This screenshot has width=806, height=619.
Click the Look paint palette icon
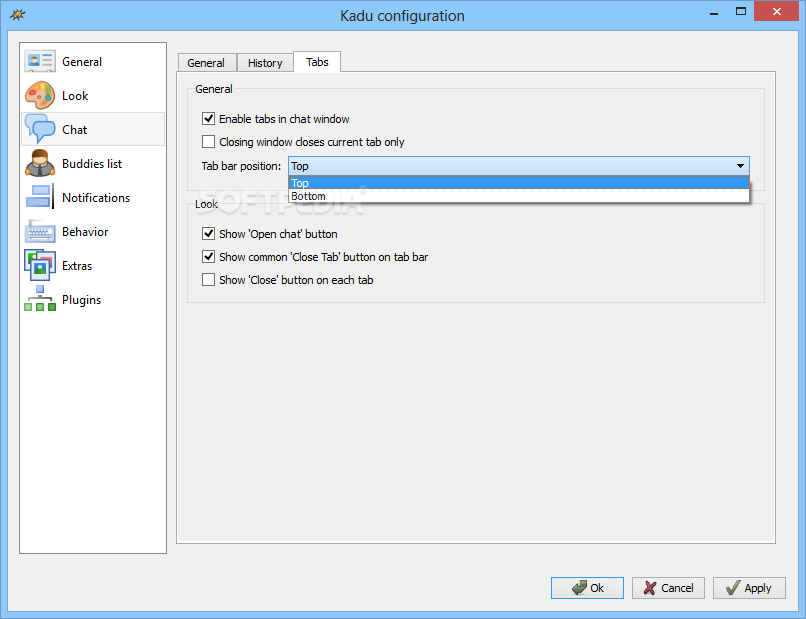pyautogui.click(x=40, y=96)
